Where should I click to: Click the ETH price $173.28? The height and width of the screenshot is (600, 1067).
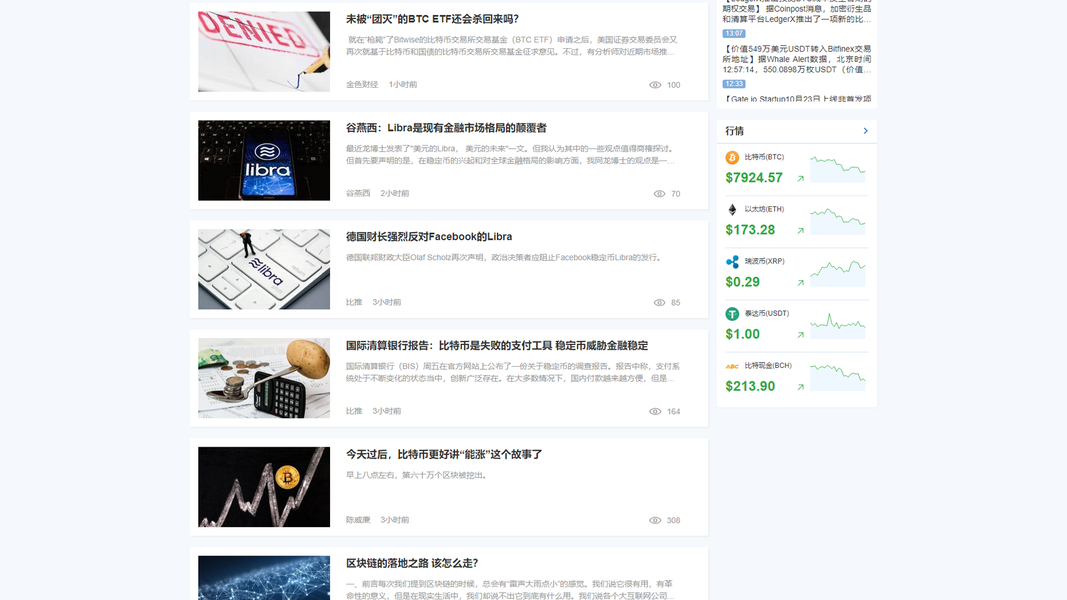(x=751, y=231)
